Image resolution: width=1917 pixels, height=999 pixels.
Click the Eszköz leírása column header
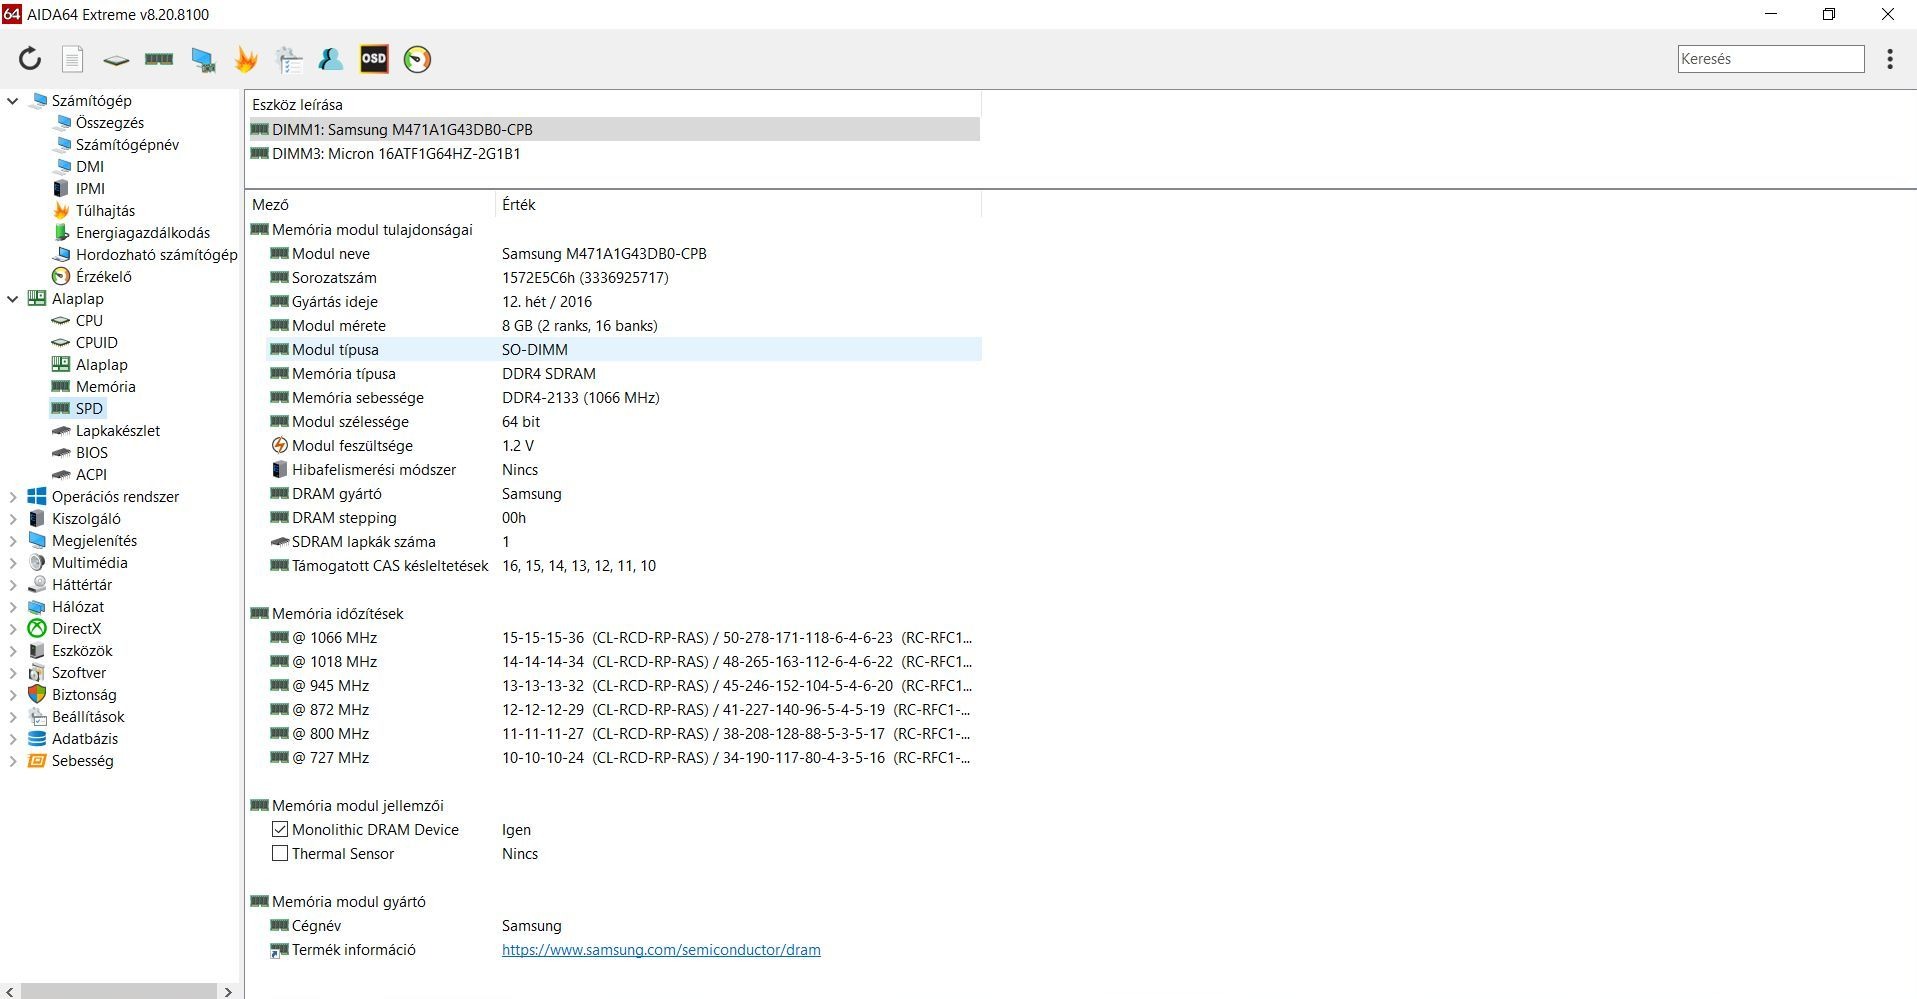click(613, 105)
